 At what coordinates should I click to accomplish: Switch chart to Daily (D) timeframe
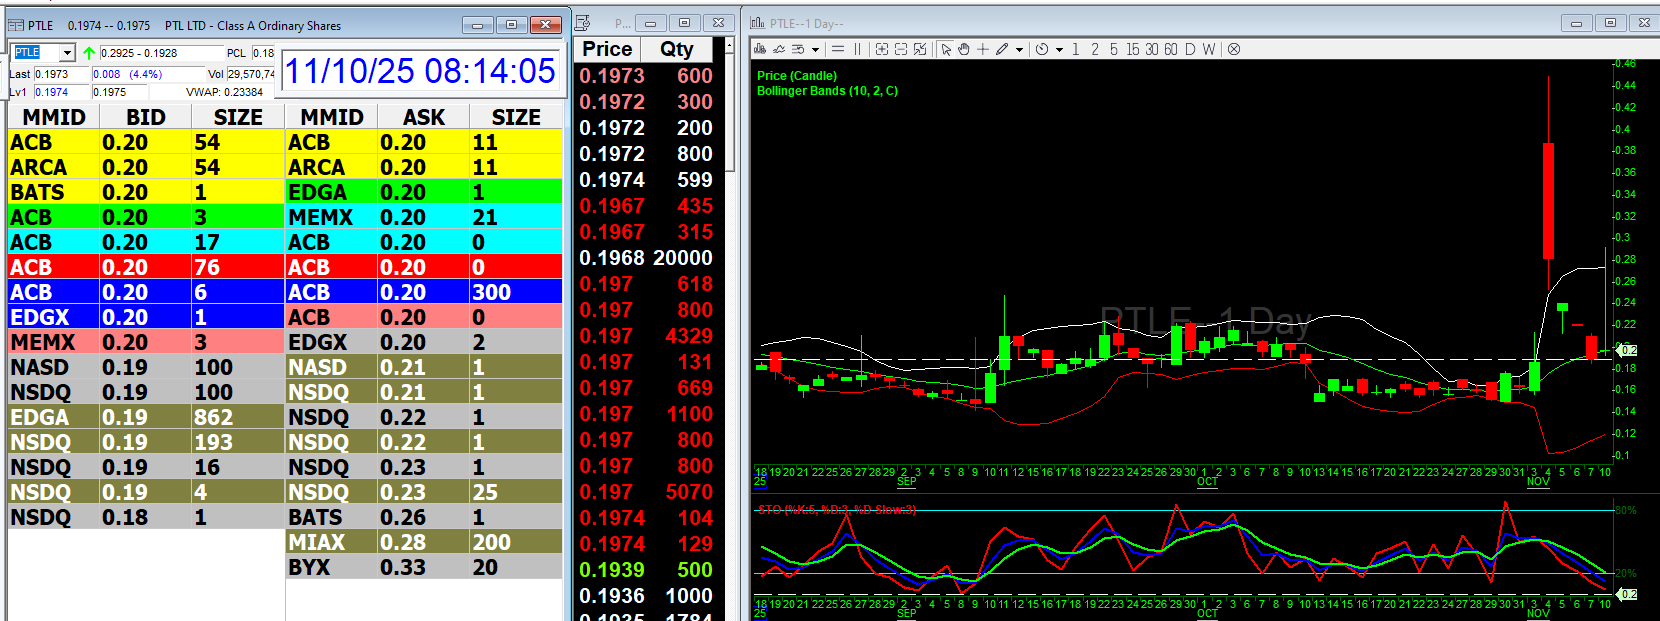(1190, 49)
